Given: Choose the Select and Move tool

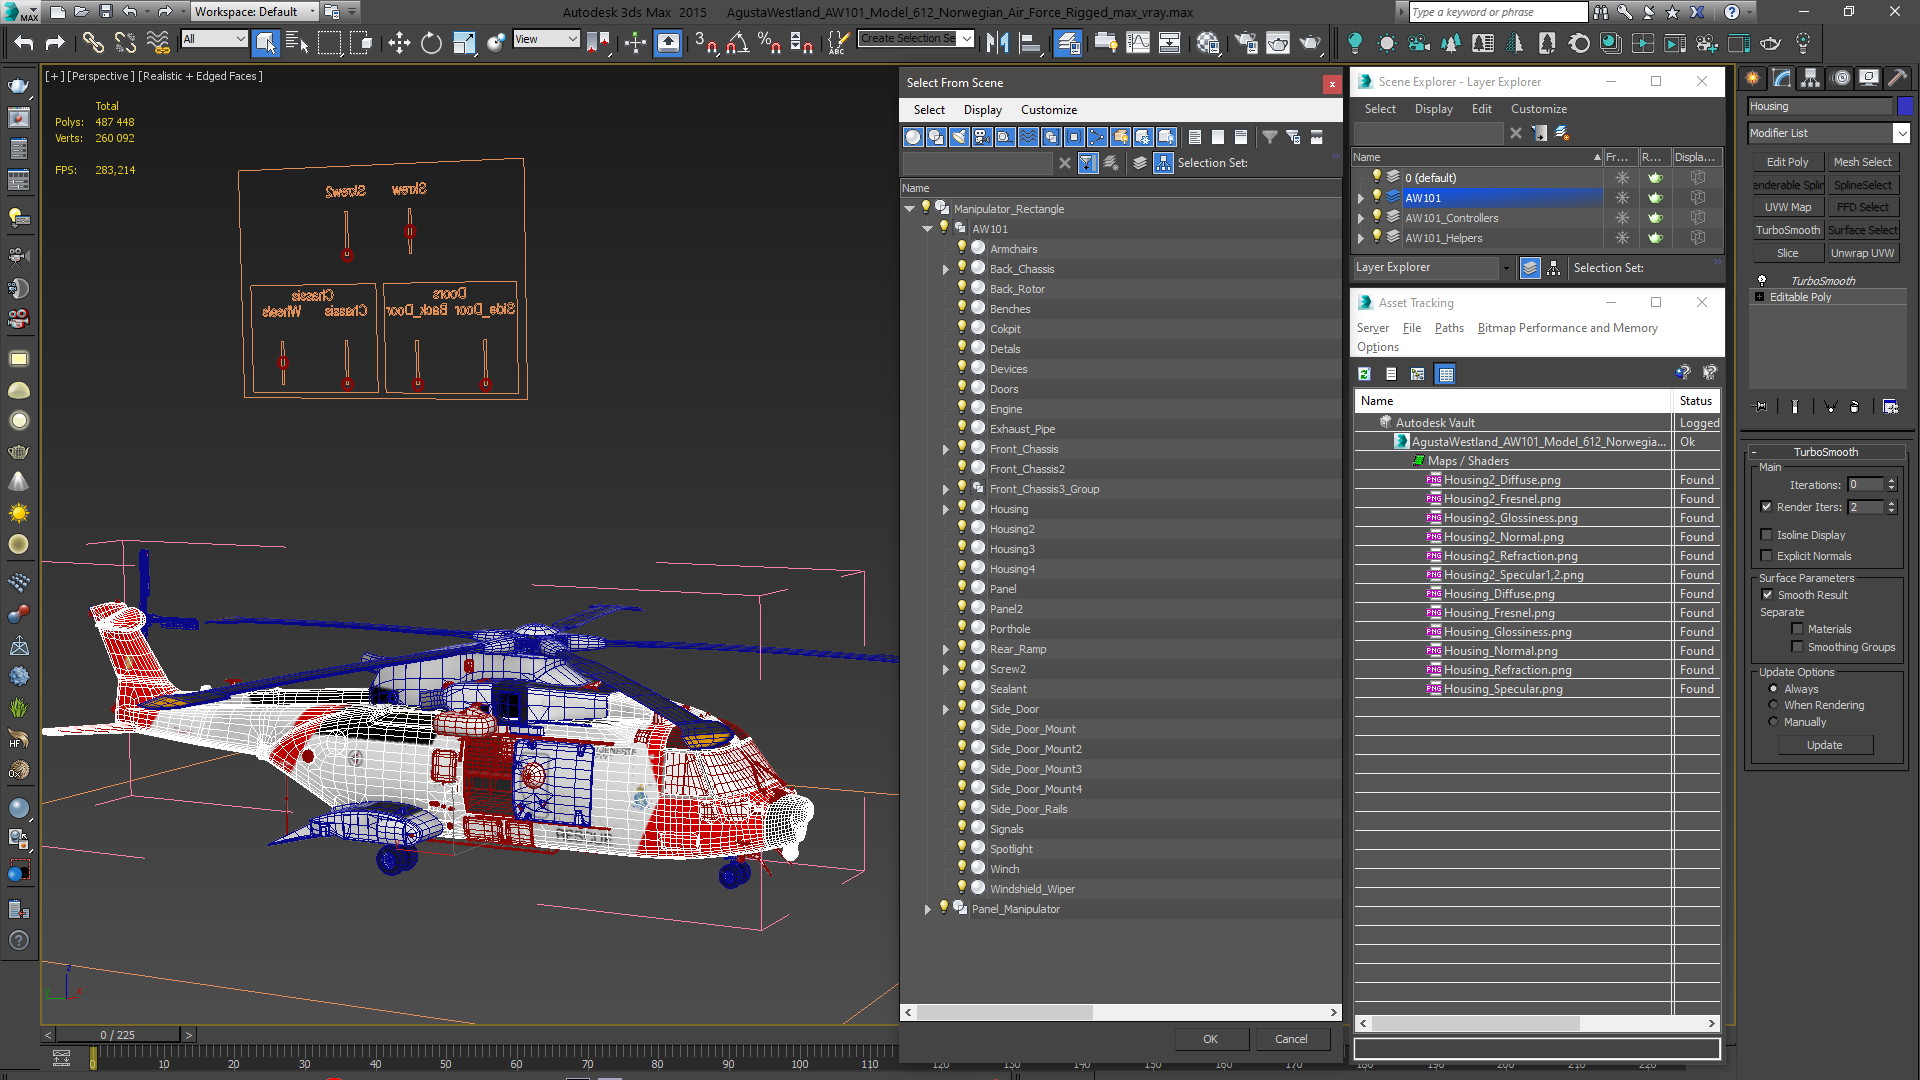Looking at the screenshot, I should pos(399,43).
